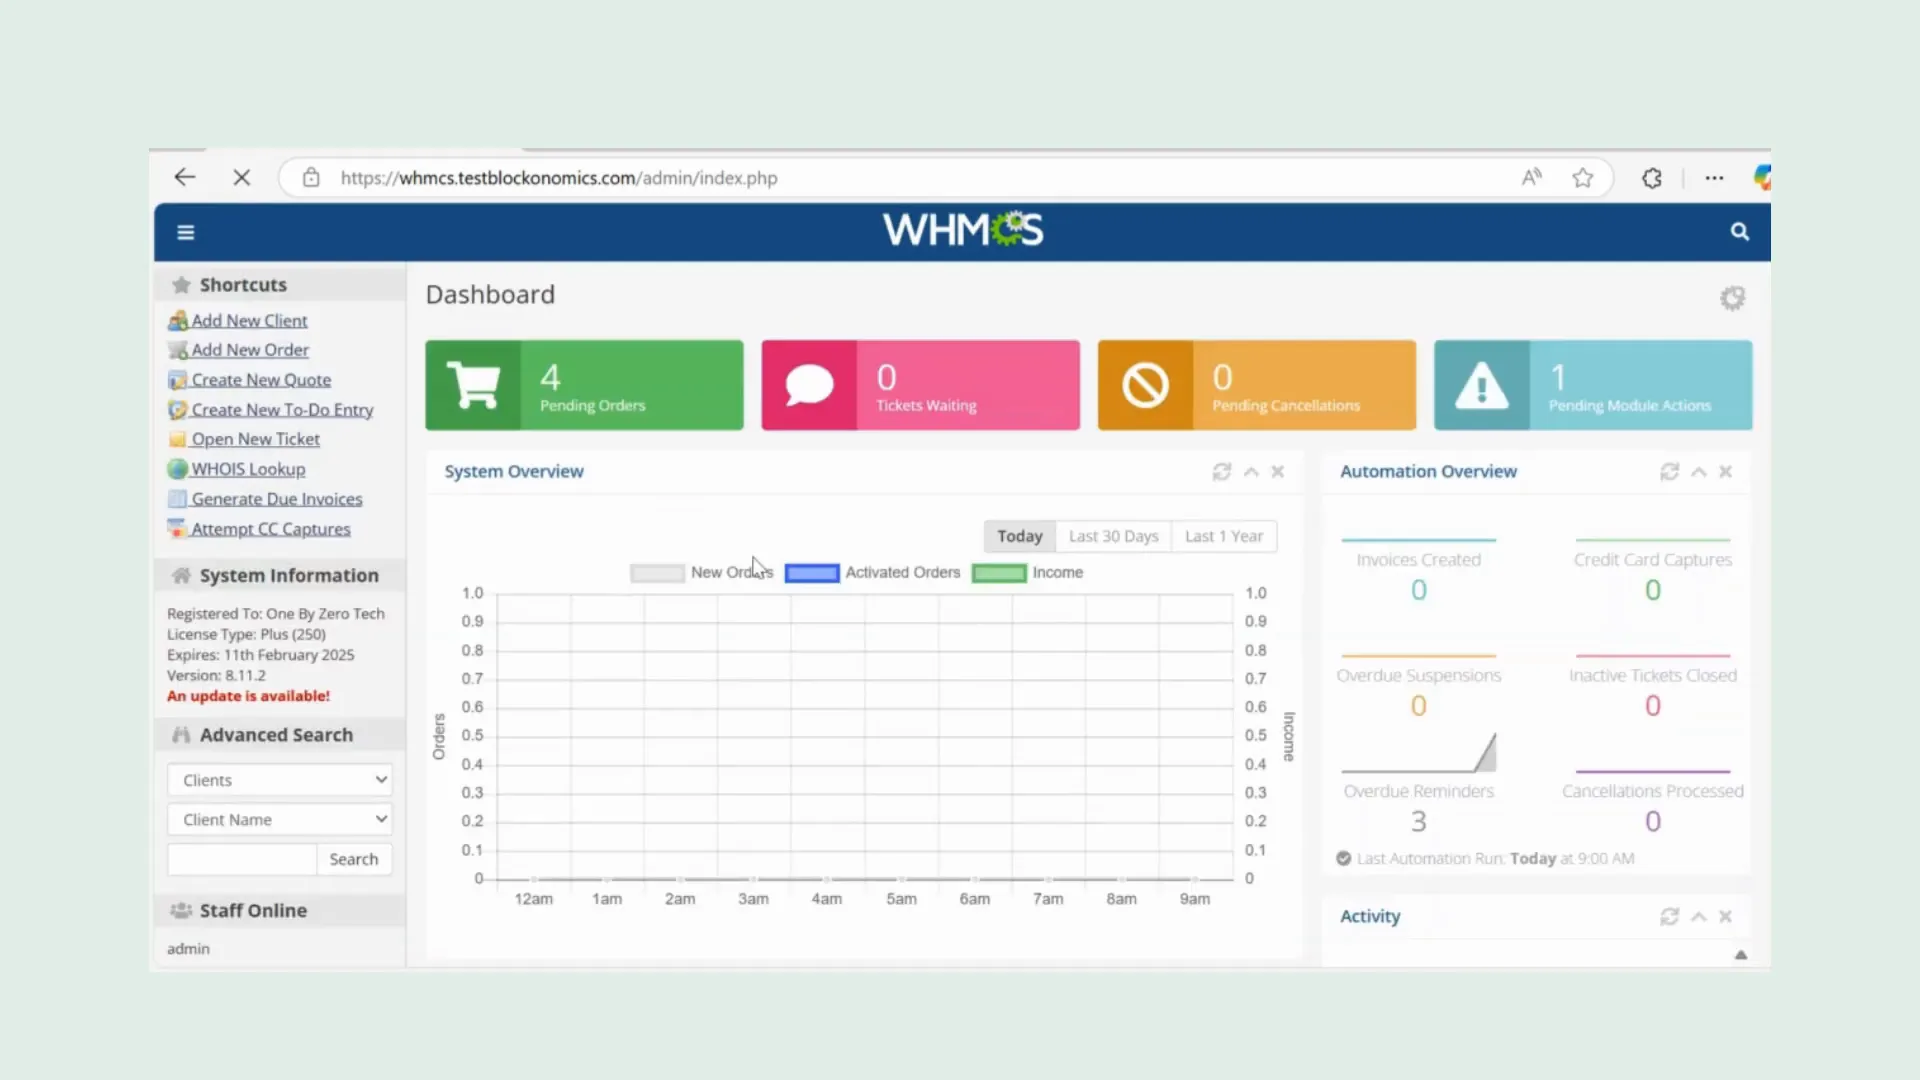
Task: Open the 4 Pending Orders tile
Action: [584, 385]
